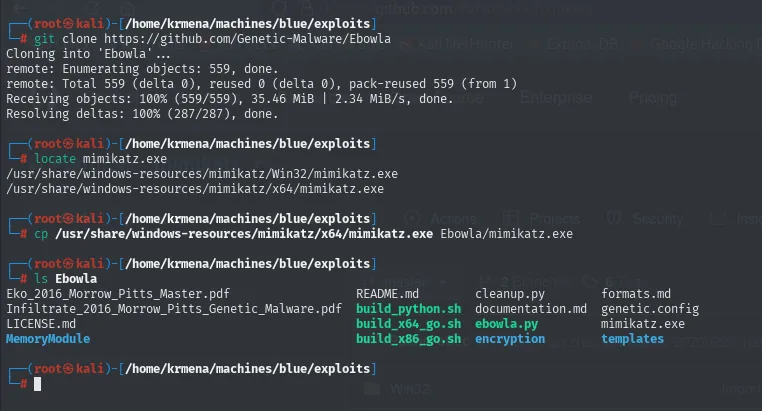Select build_x86_go.sh script name

pyautogui.click(x=408, y=339)
